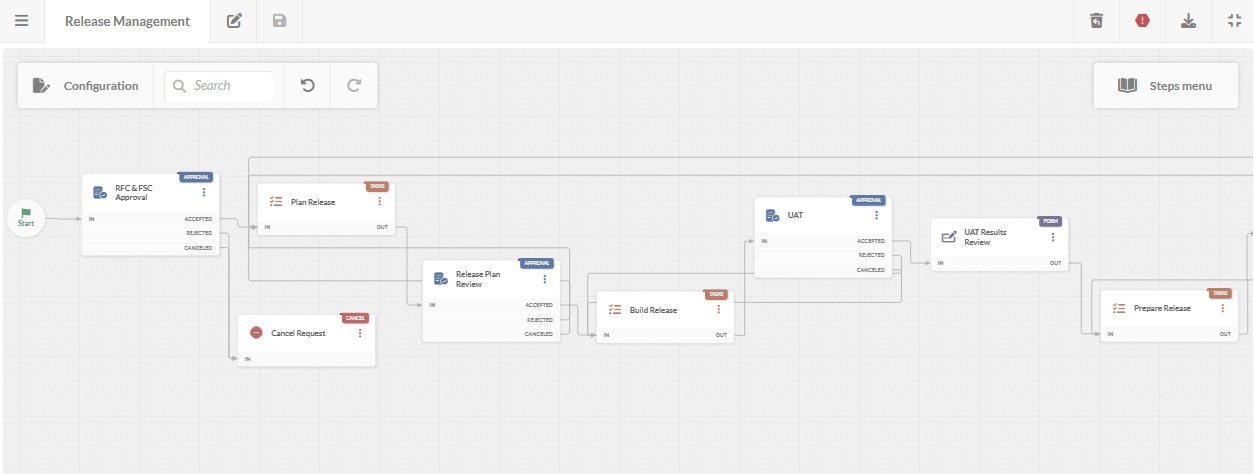Open options menu of RFC & FSC Approval

click(x=204, y=193)
